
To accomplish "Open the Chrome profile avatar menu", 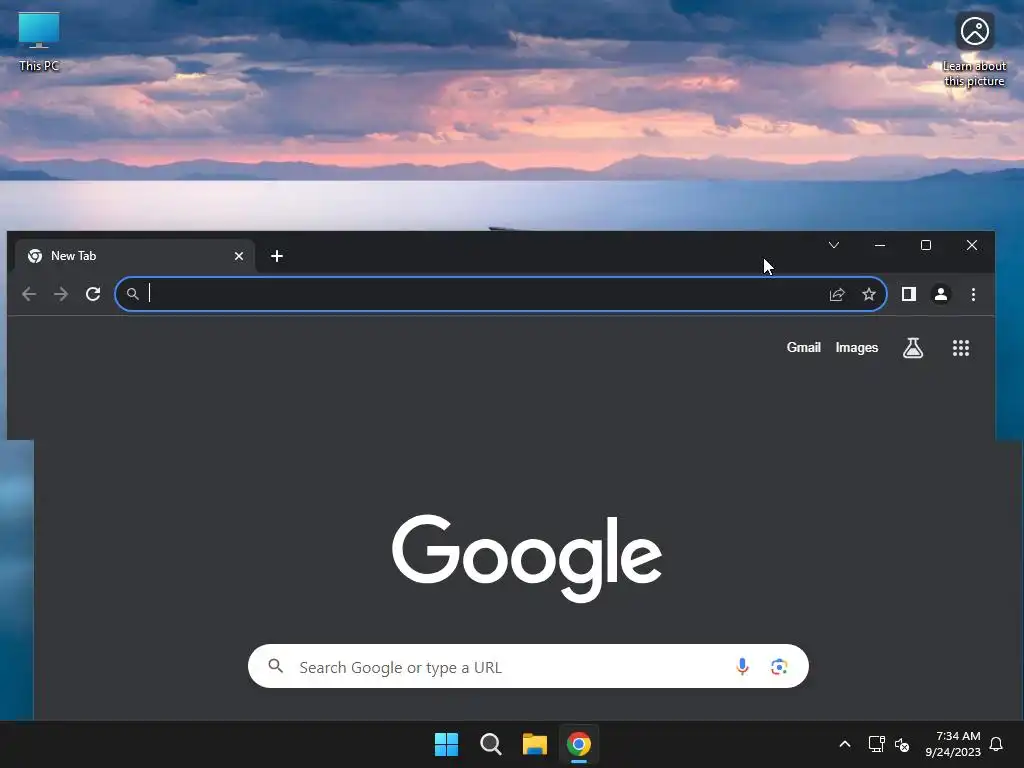I will [941, 295].
